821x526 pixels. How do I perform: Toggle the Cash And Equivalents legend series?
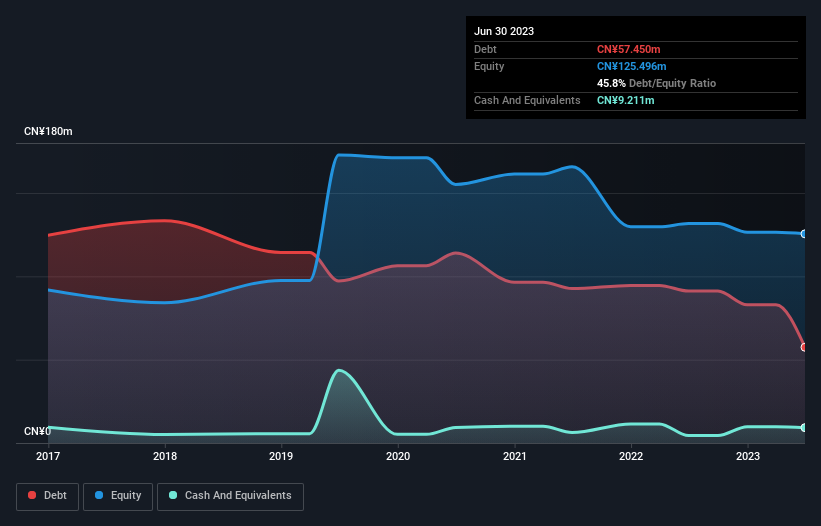[x=230, y=496]
